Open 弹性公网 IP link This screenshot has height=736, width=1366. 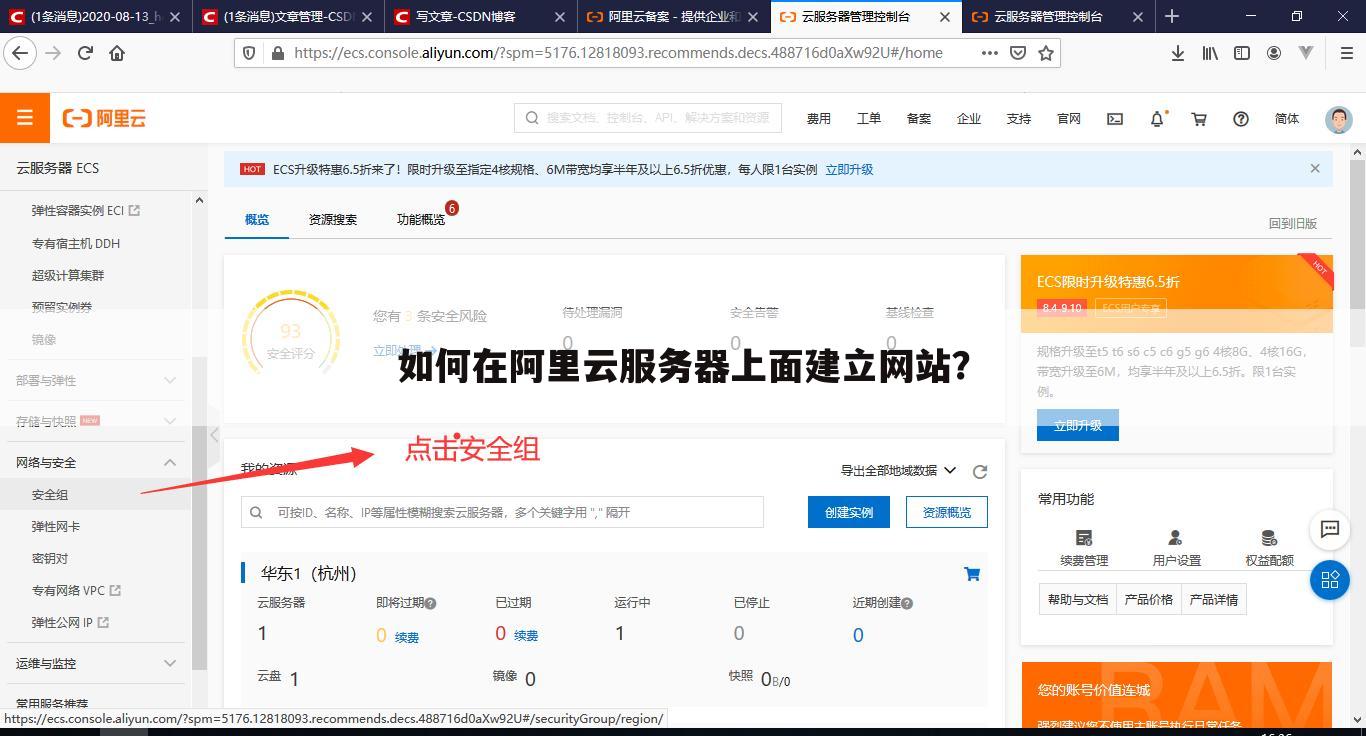click(x=70, y=622)
